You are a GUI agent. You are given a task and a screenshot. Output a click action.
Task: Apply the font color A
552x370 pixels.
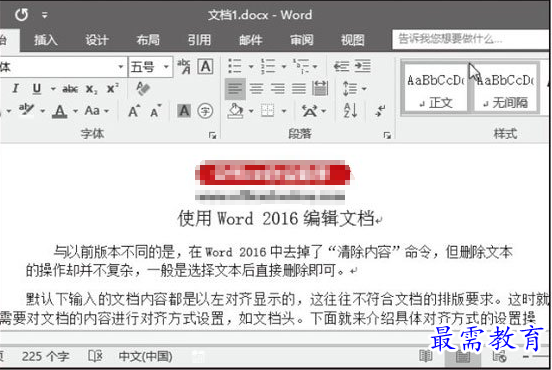tap(60, 111)
